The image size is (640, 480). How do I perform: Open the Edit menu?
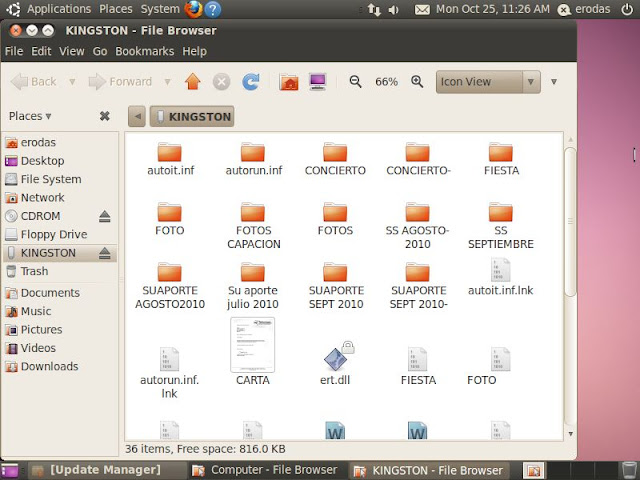pyautogui.click(x=41, y=51)
